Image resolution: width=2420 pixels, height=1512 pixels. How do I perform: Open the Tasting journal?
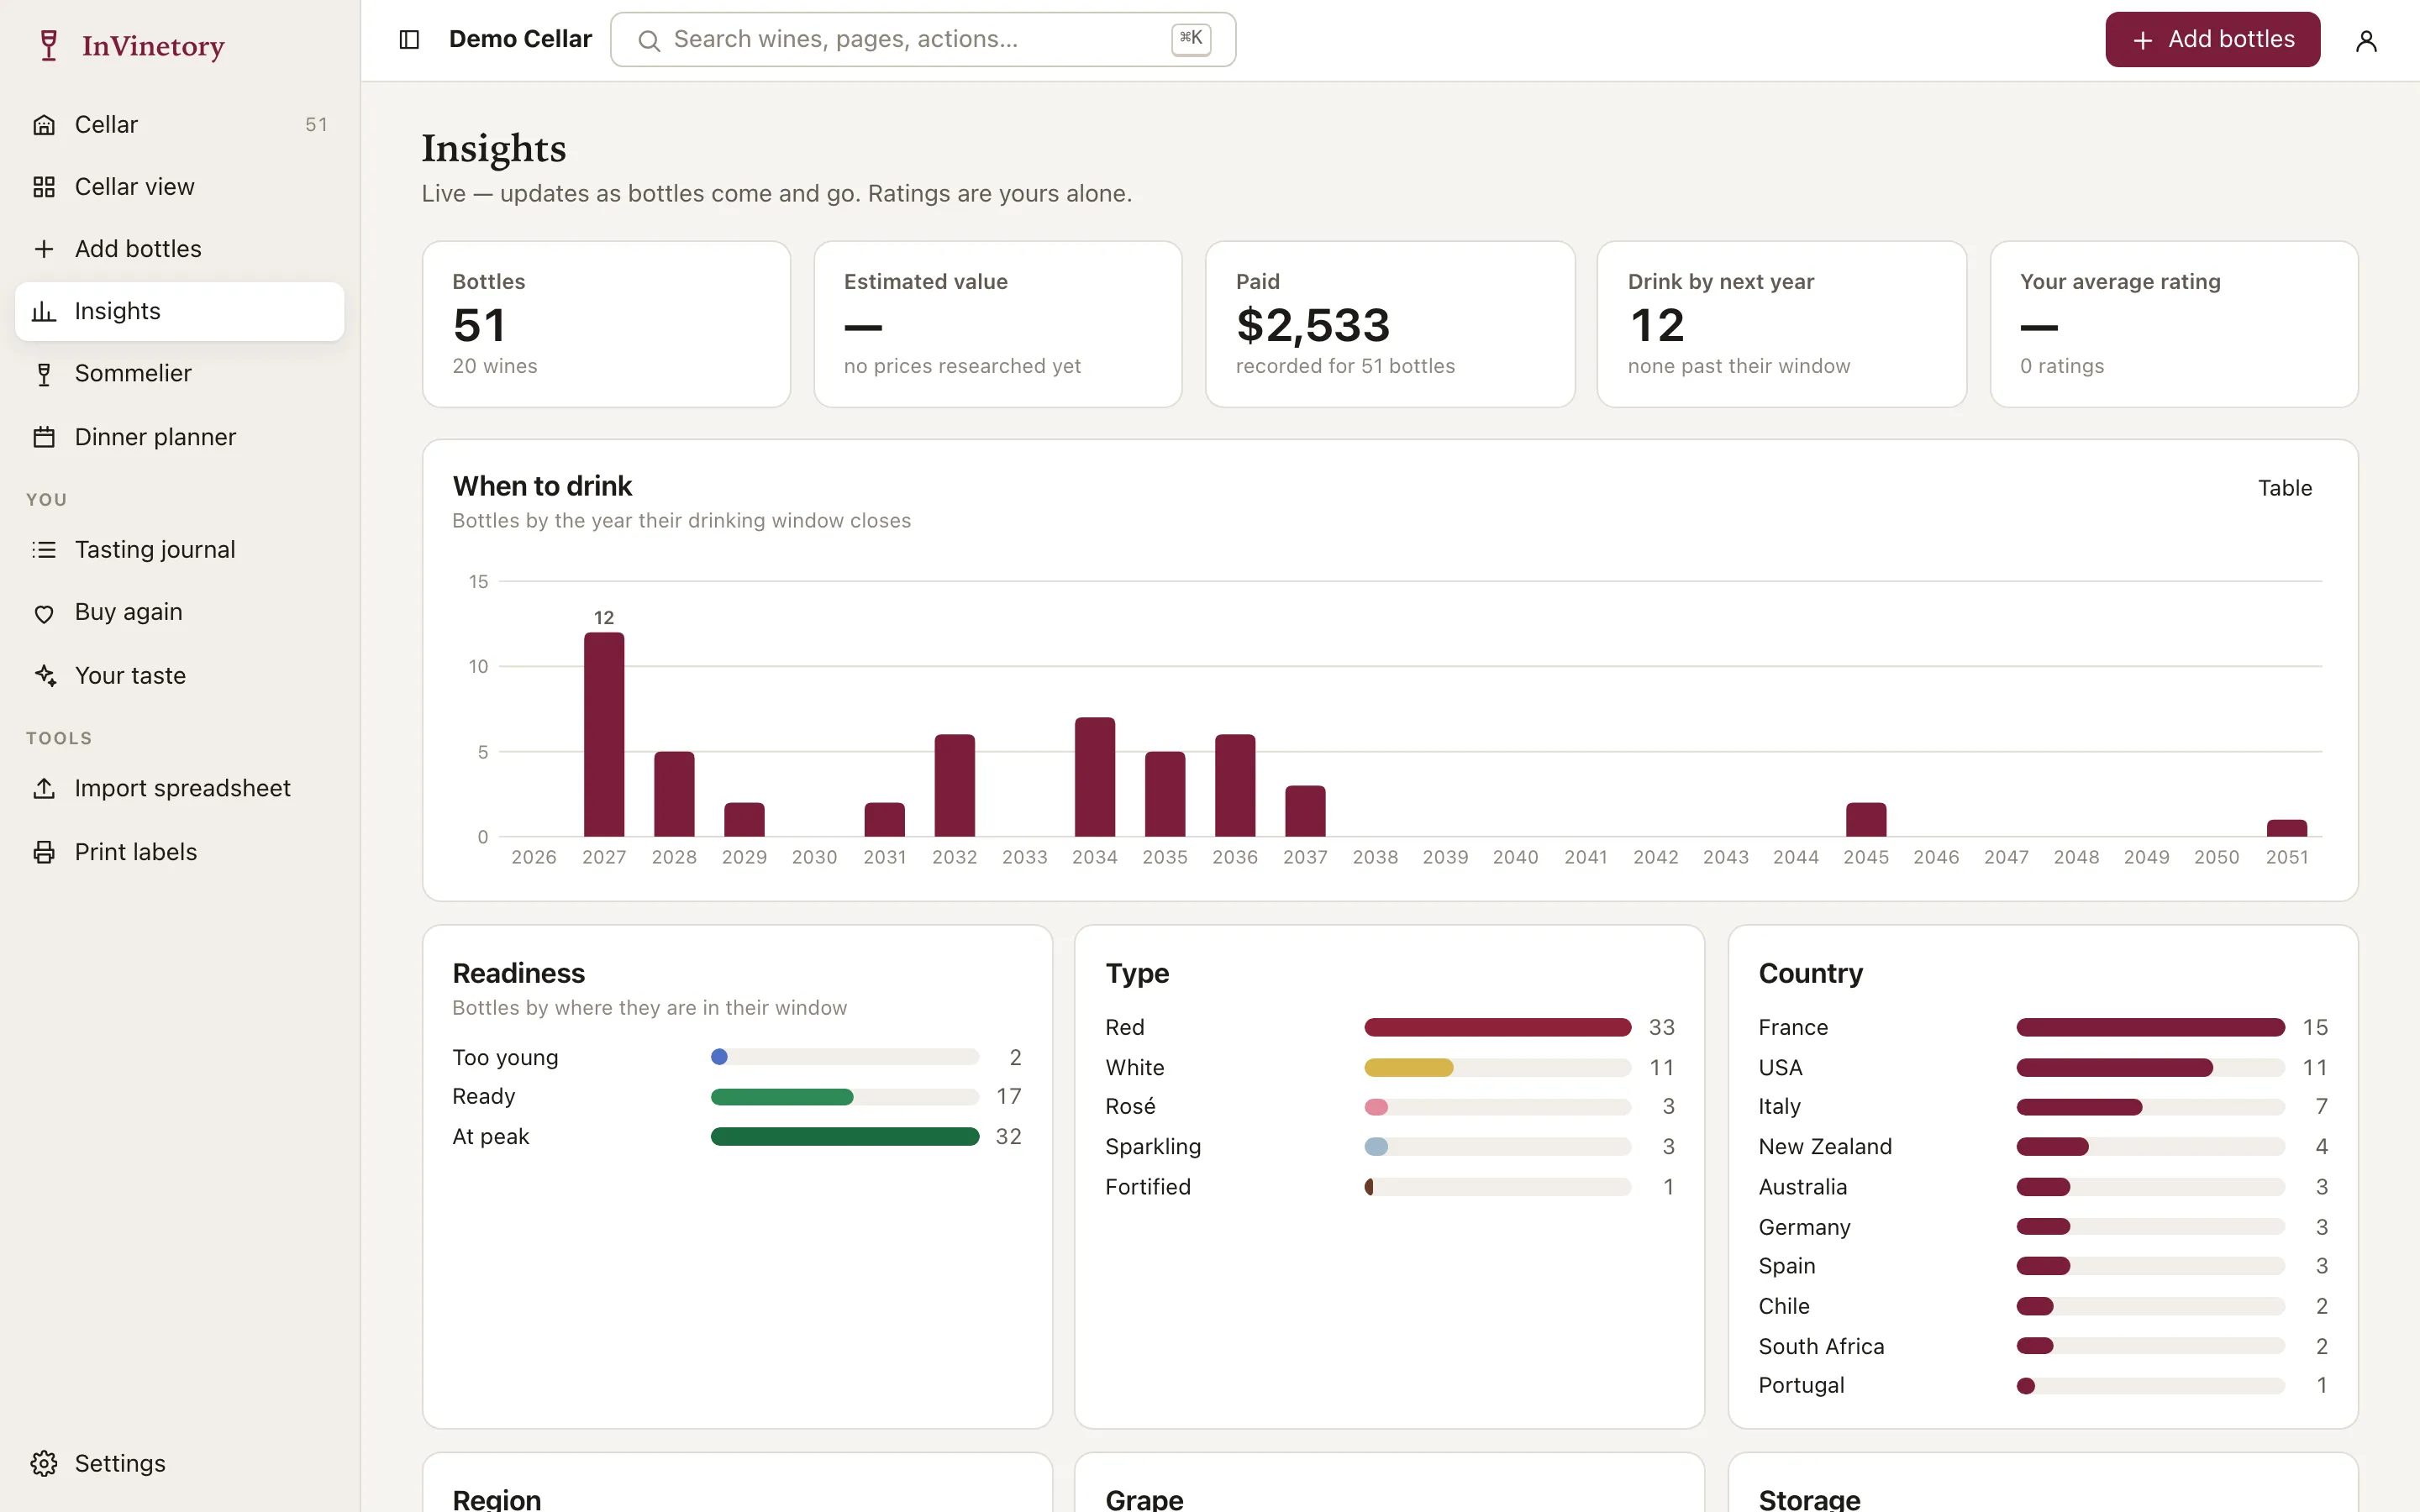[180, 550]
